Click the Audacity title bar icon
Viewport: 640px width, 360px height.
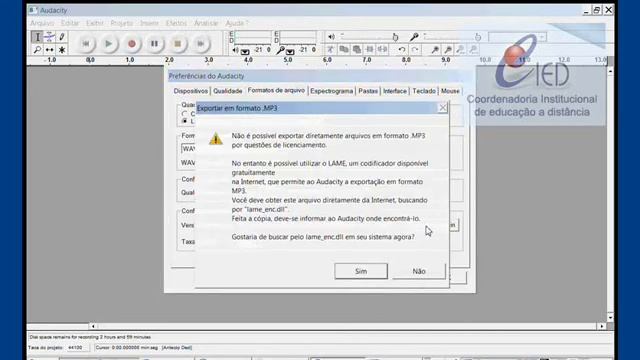[x=33, y=10]
